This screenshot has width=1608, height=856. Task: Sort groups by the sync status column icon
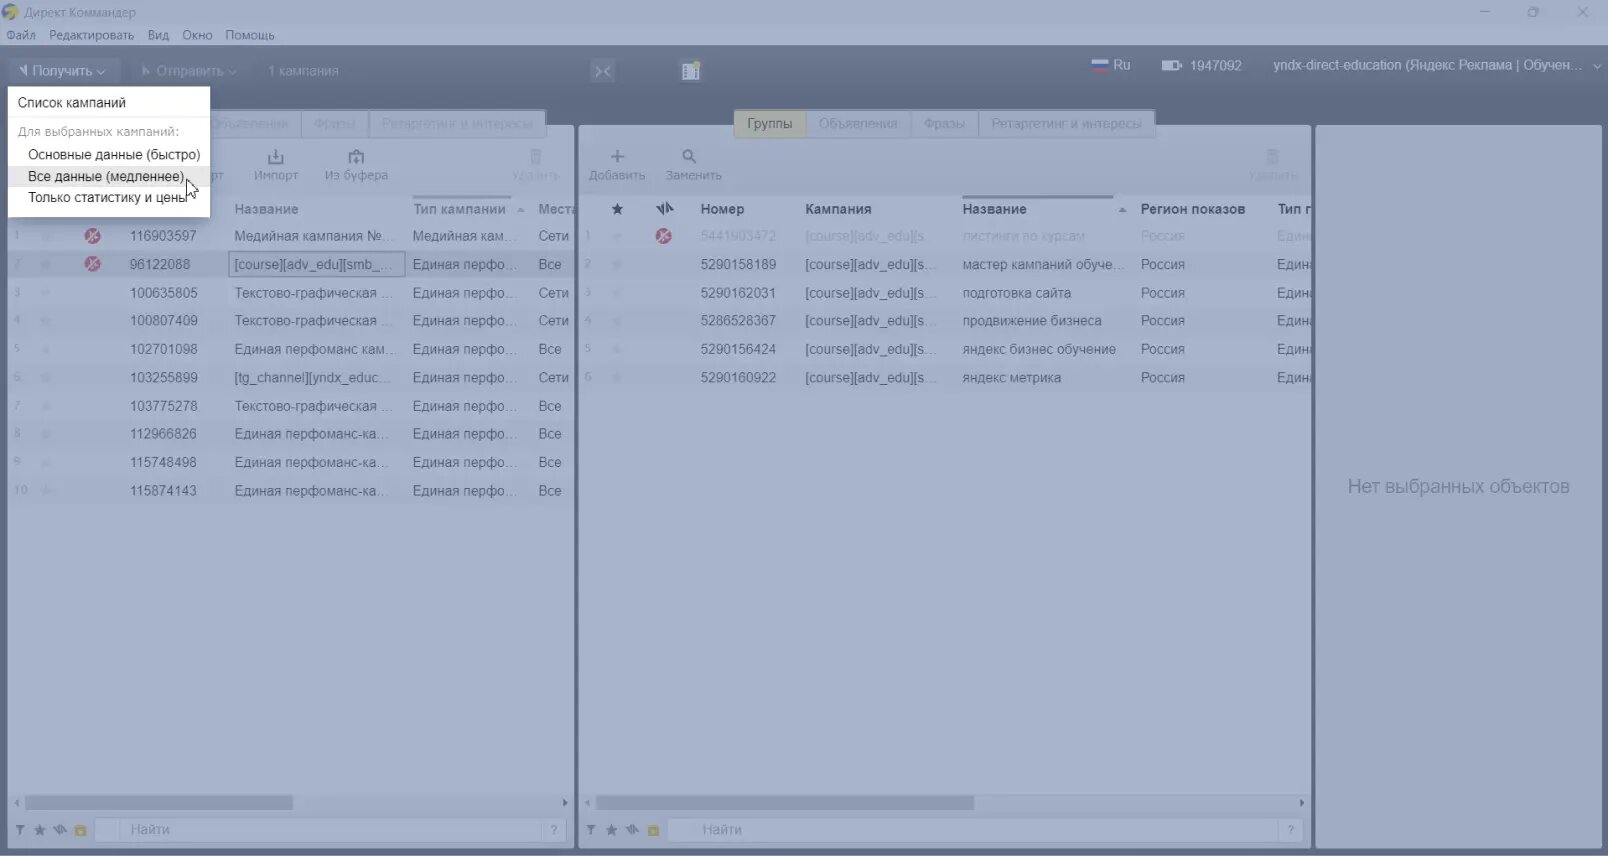click(665, 209)
